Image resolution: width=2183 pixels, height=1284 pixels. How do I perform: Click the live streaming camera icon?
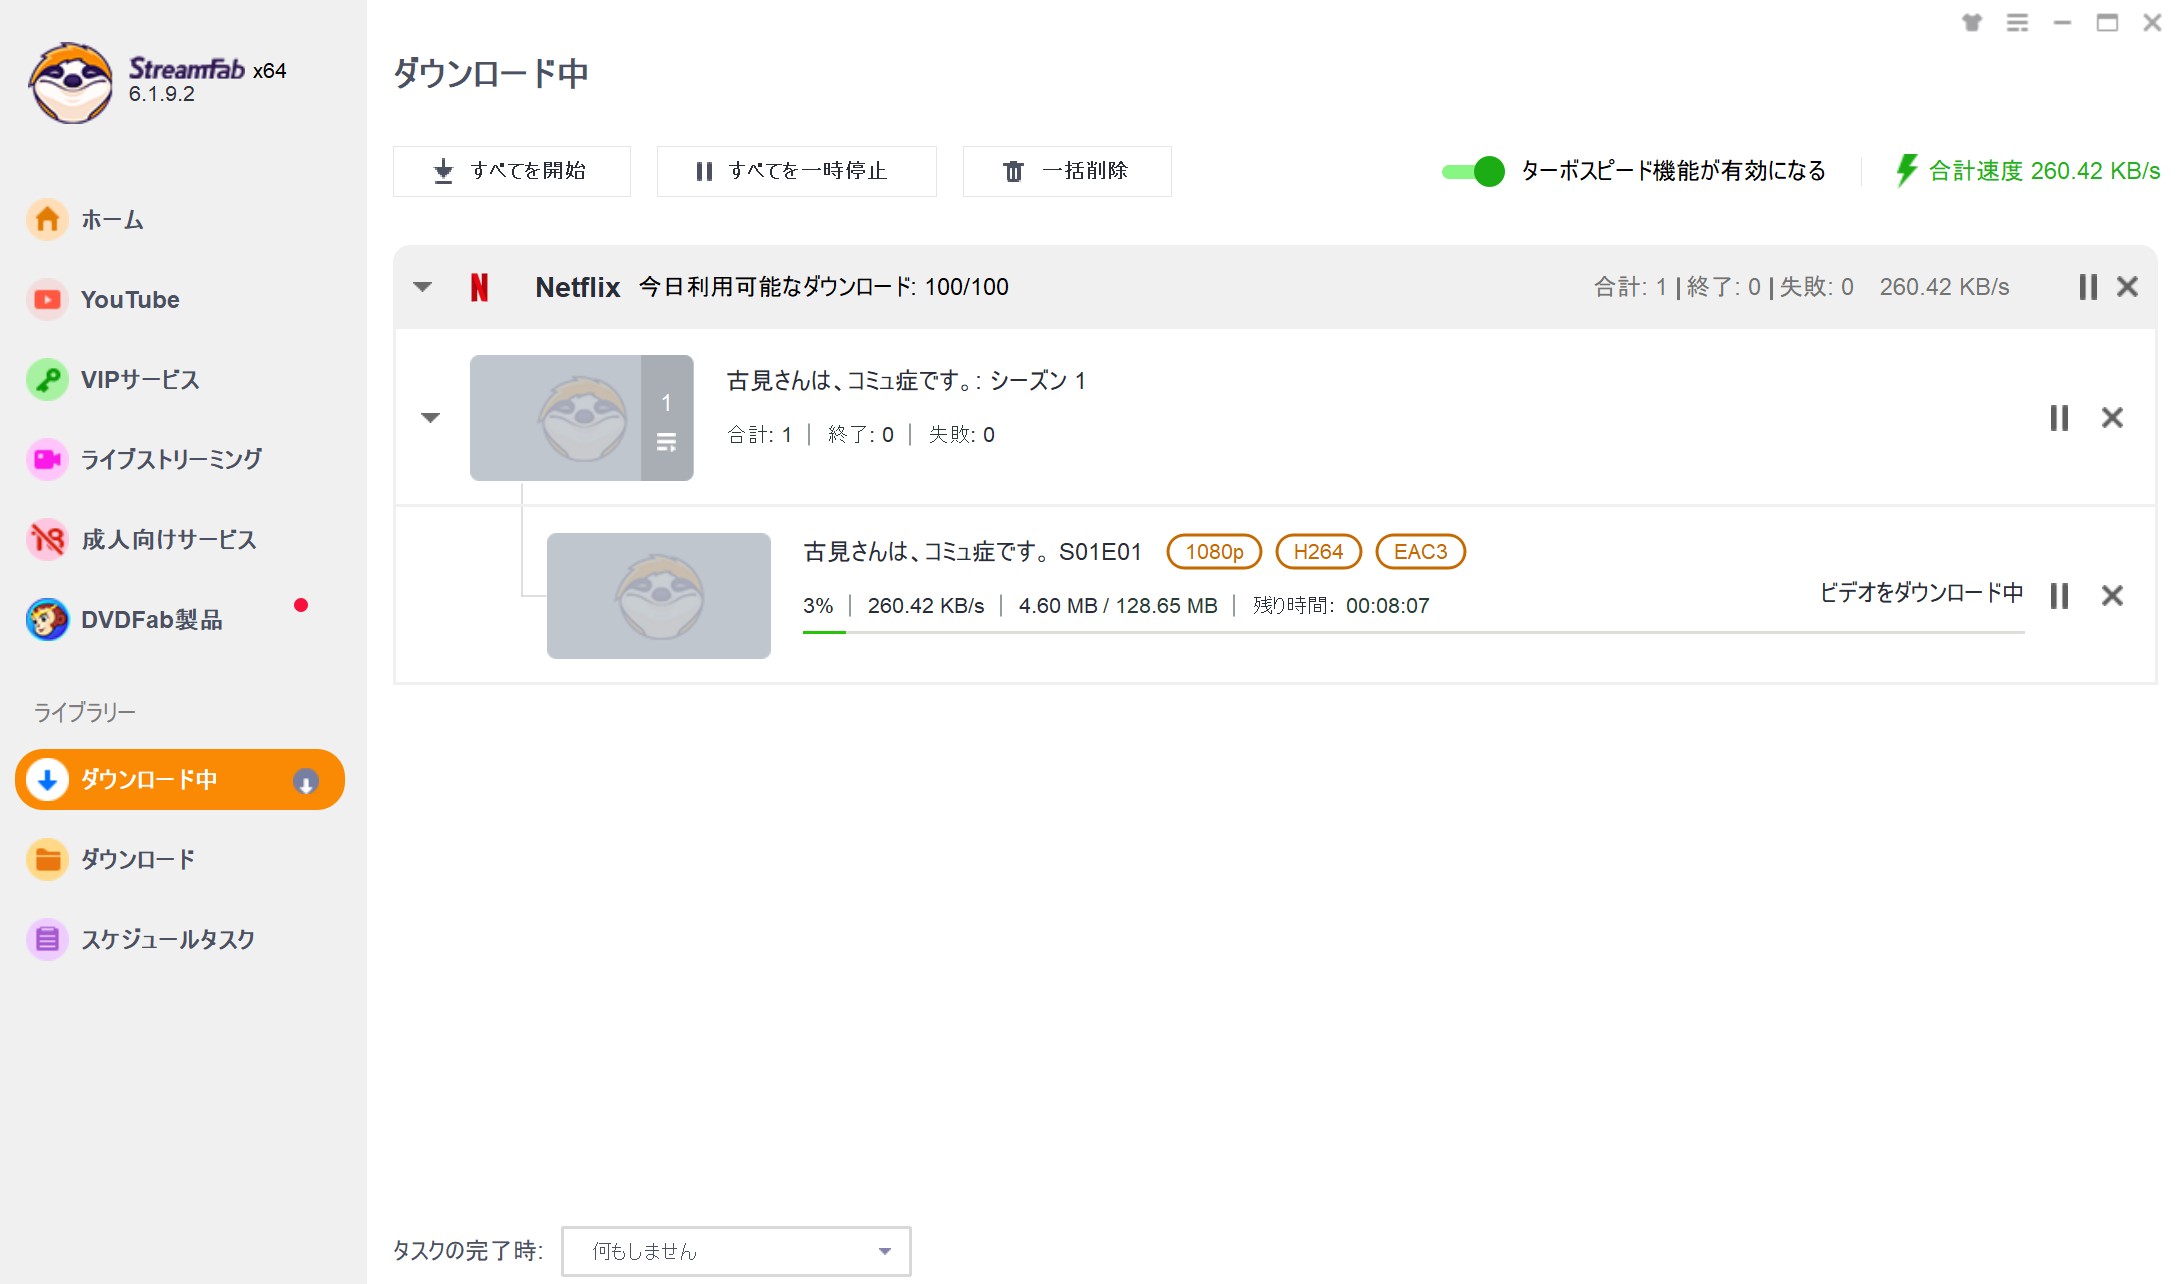point(47,459)
